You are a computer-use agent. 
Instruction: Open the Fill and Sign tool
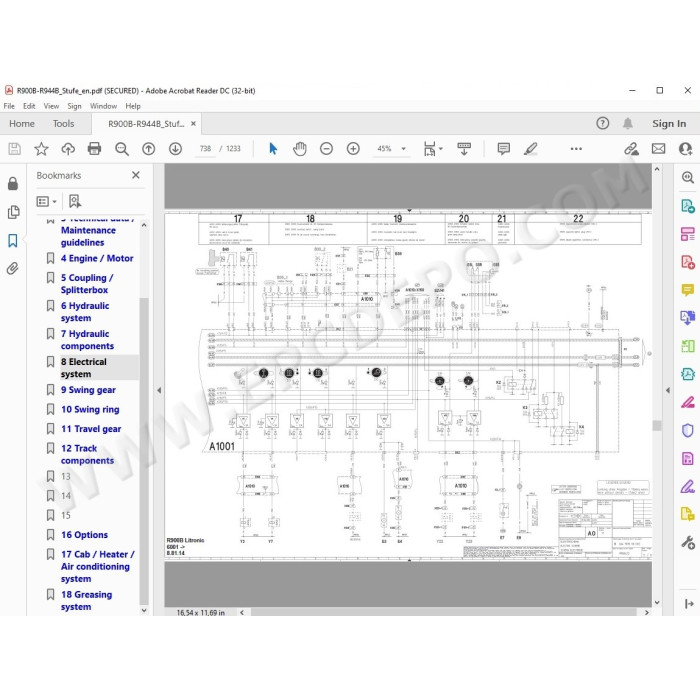pos(688,486)
